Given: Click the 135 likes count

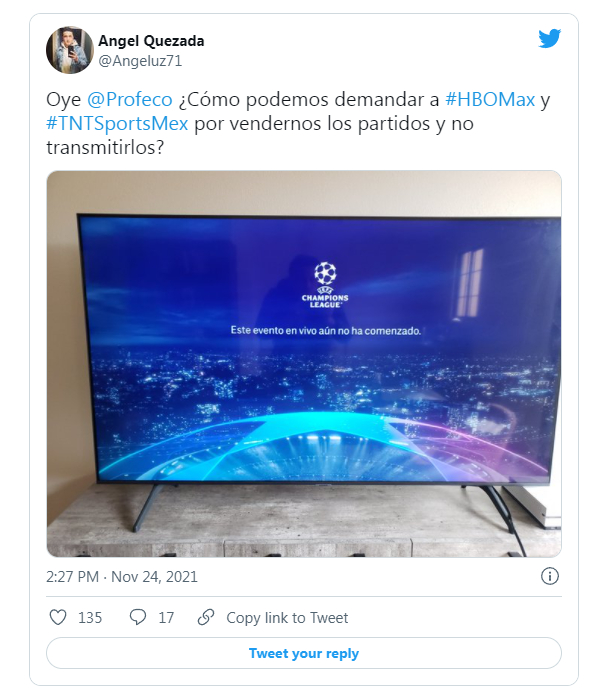Looking at the screenshot, I should click(90, 618).
